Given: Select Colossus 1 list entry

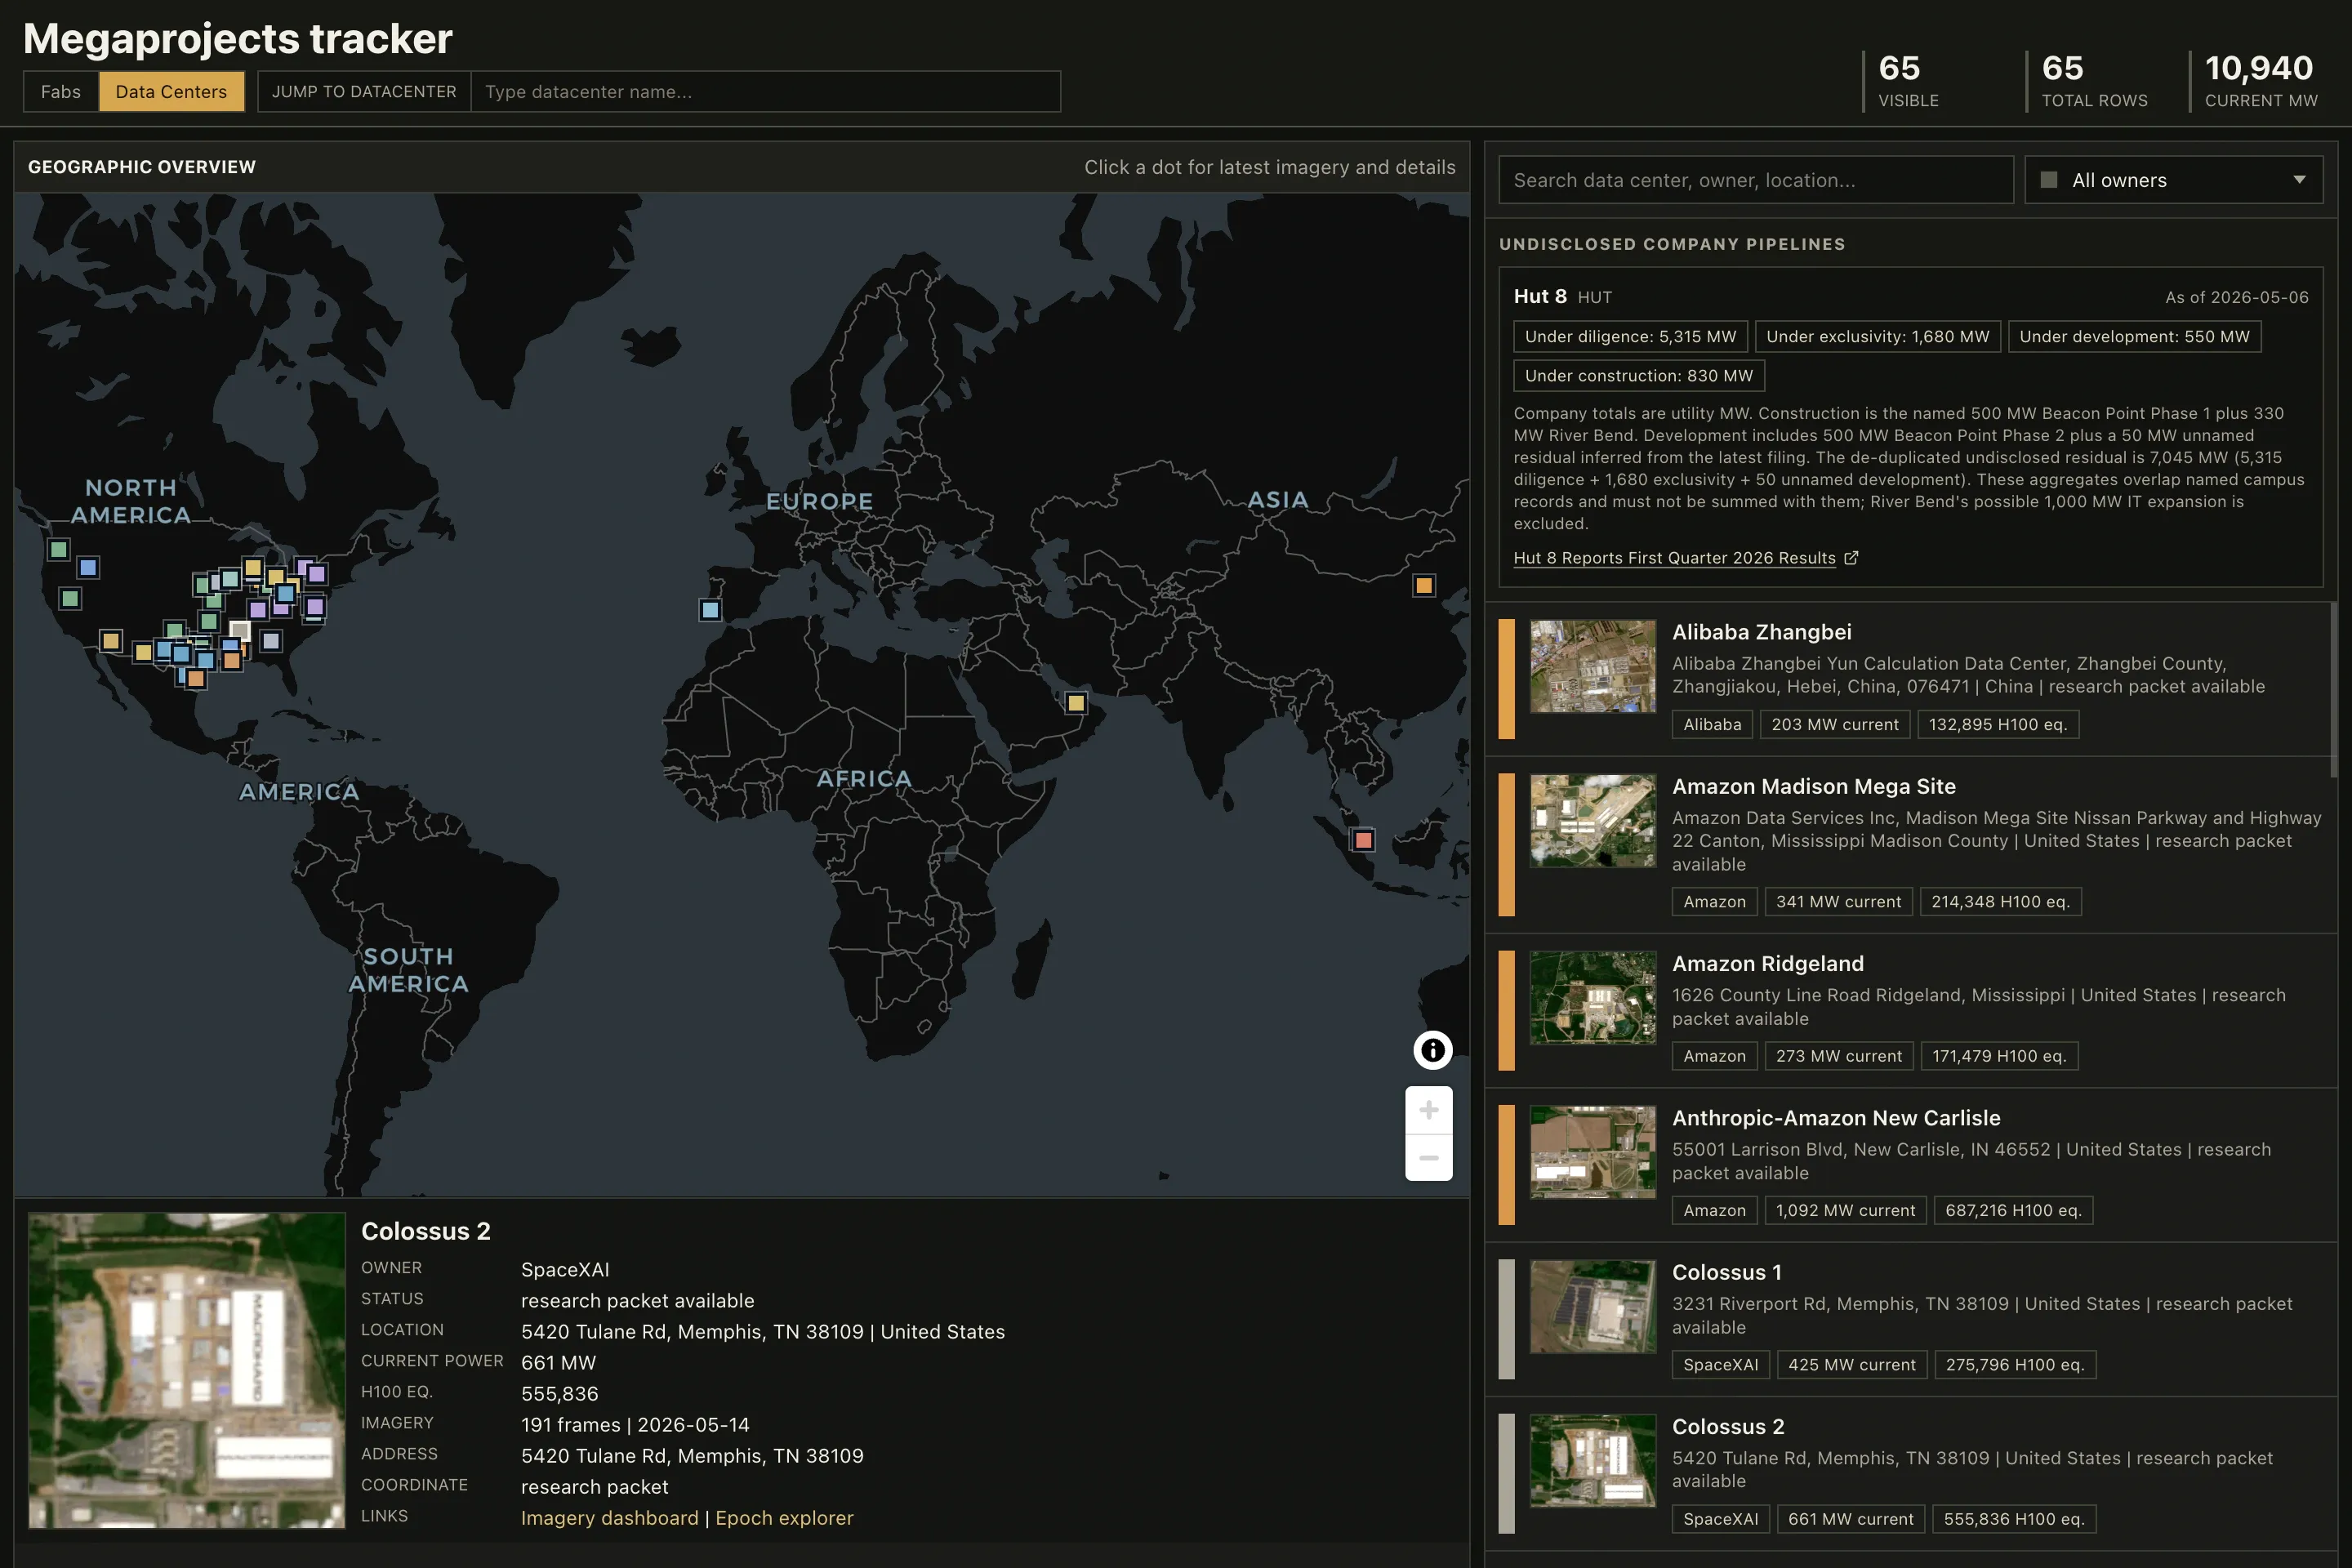Looking at the screenshot, I should 1911,1319.
